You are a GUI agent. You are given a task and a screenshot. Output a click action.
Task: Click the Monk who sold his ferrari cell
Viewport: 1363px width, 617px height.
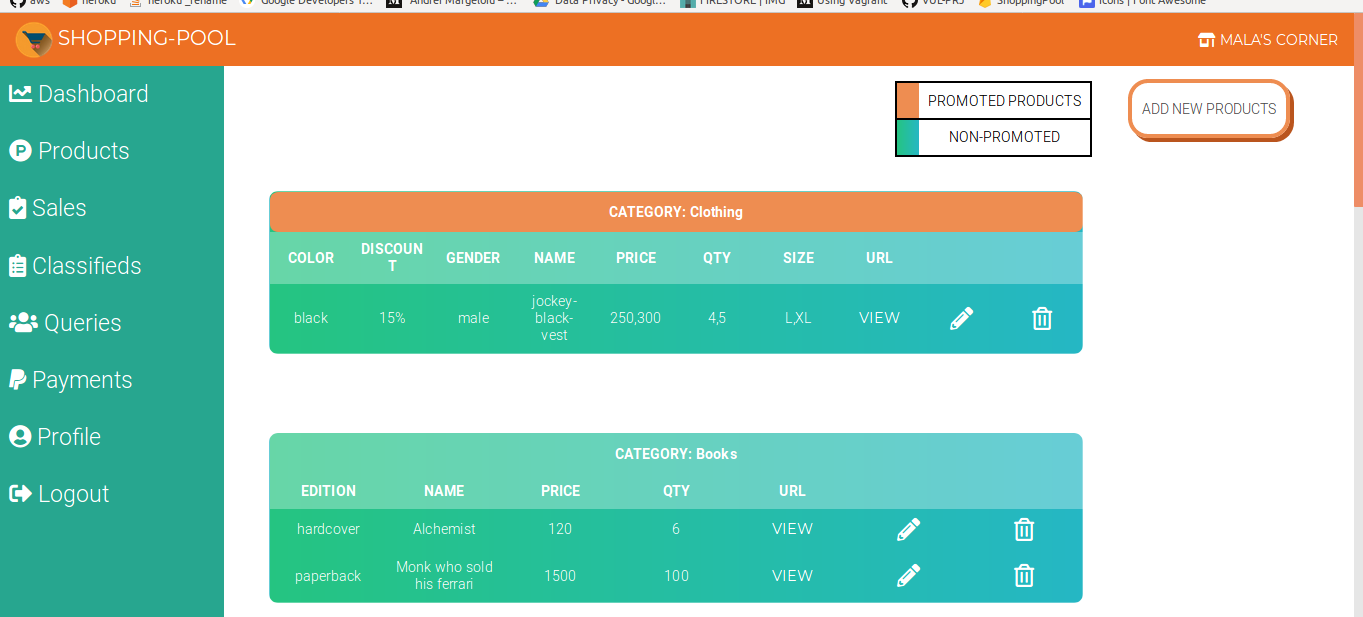pos(444,575)
